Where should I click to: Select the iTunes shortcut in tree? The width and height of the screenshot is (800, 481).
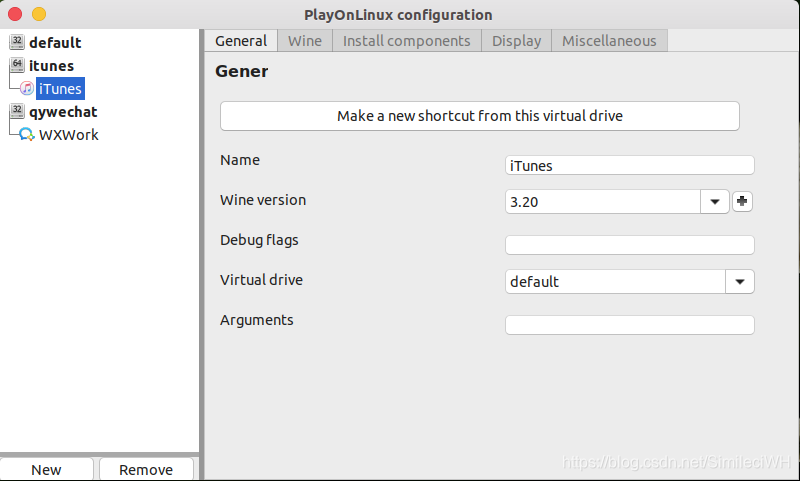(x=60, y=89)
